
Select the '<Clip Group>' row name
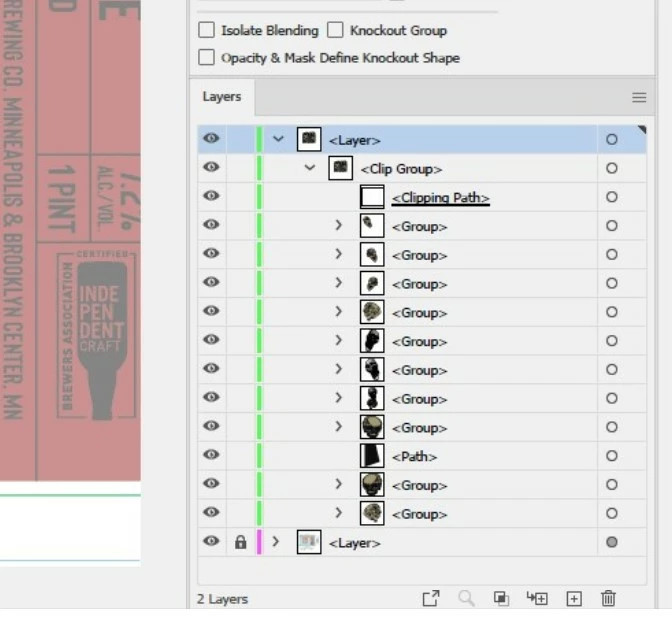tap(401, 169)
